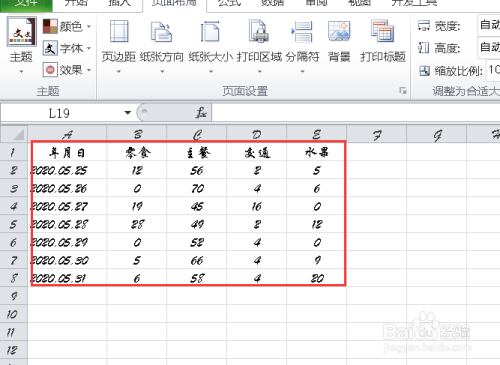
Task: Open the File (文件) tab
Action: [x=26, y=5]
